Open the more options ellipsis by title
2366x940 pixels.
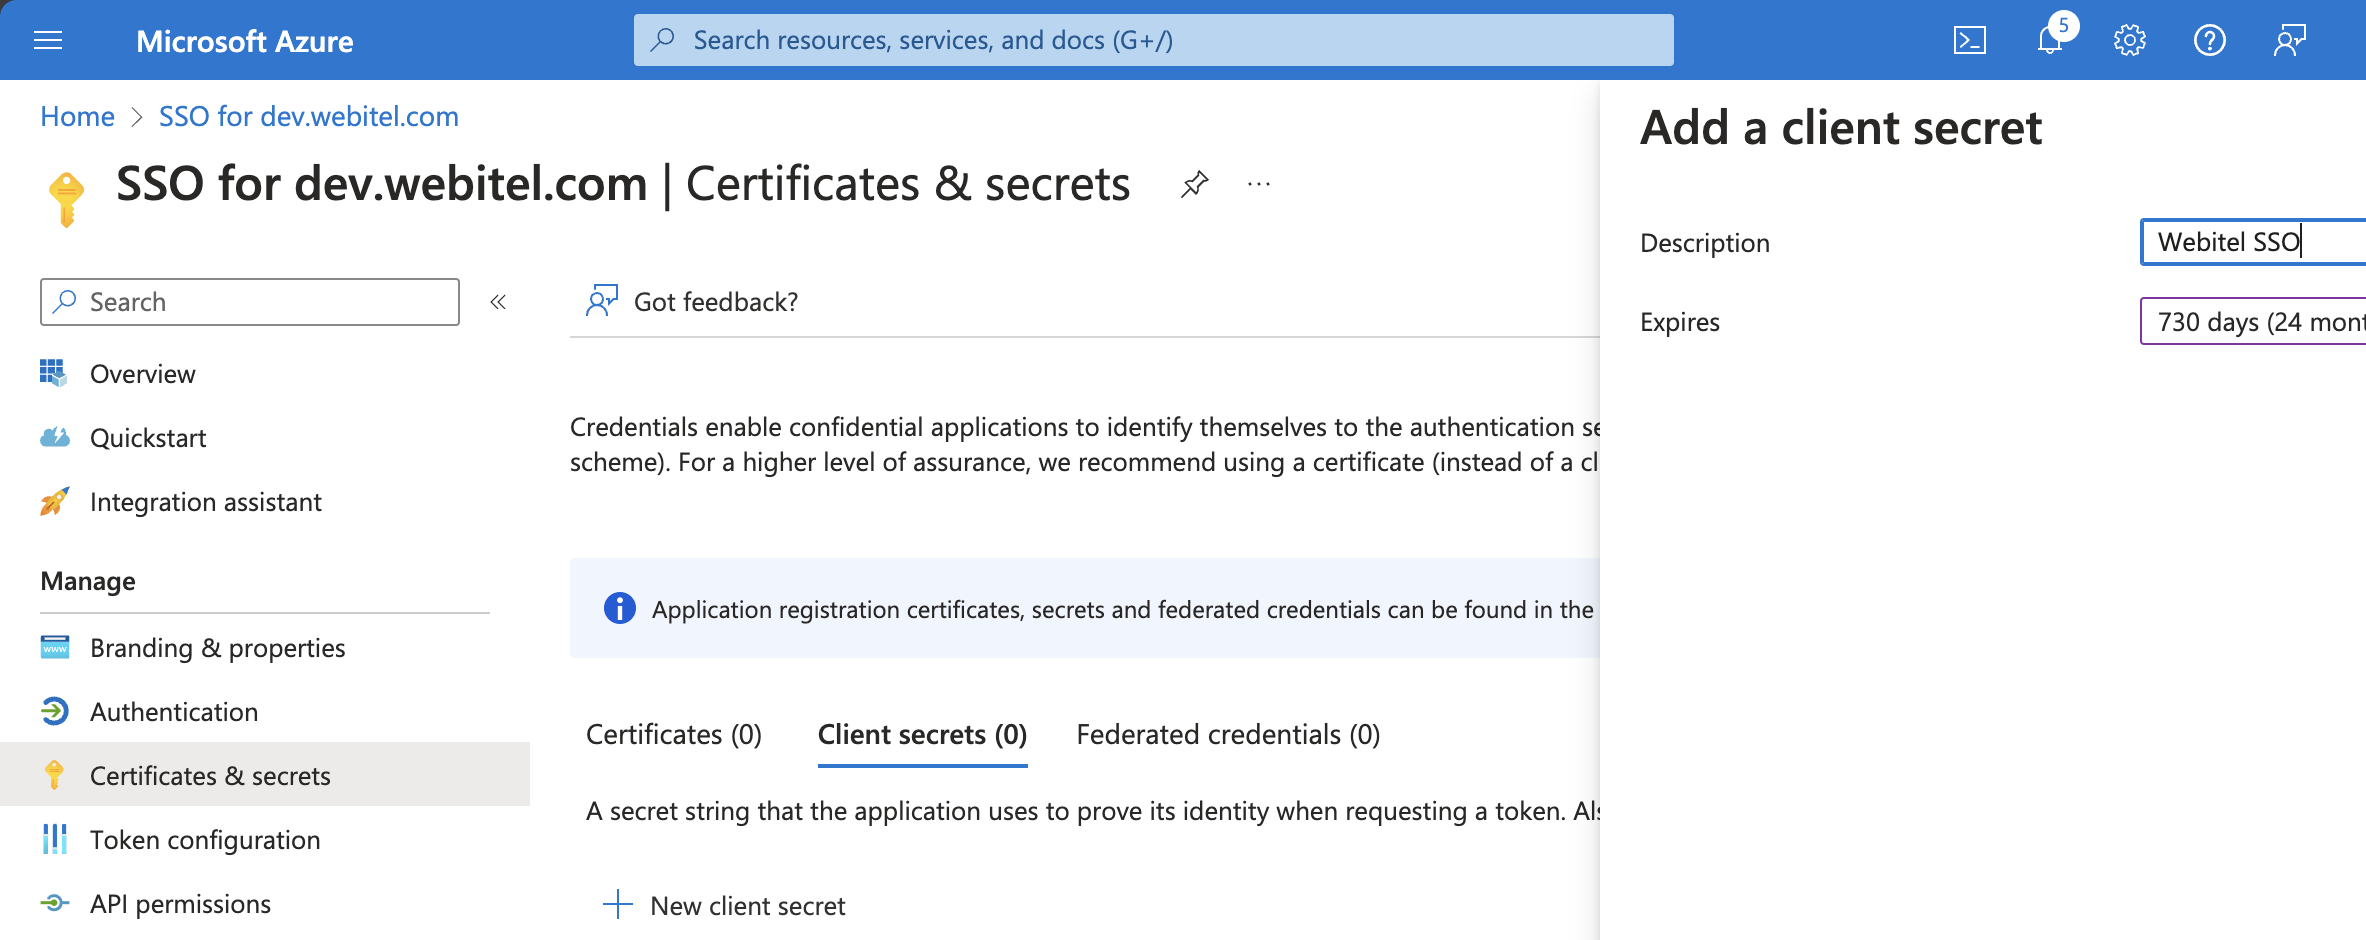[1259, 184]
